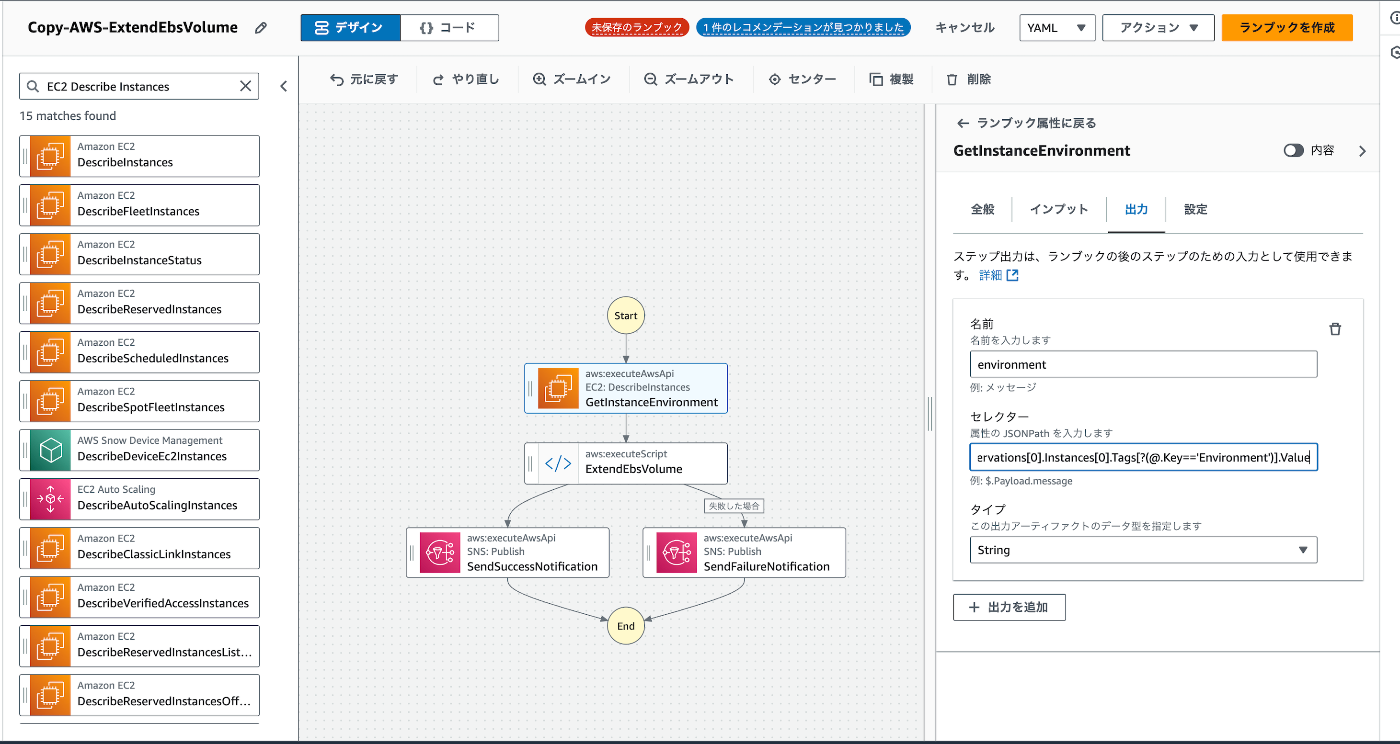Screen dimensions: 1400x744
Task: Click the セレクター JSONPath input field
Action: pos(1143,458)
